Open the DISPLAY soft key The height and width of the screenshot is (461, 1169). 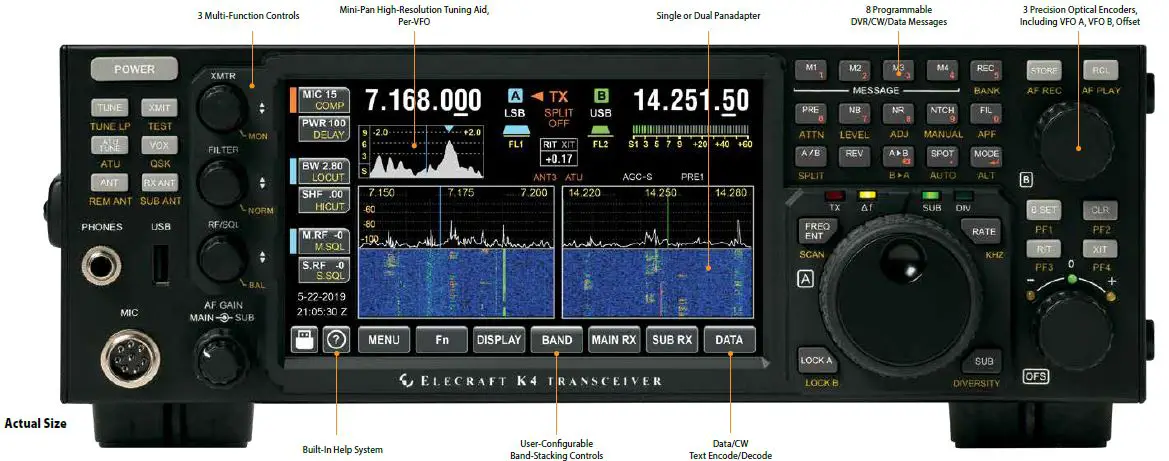[x=499, y=339]
